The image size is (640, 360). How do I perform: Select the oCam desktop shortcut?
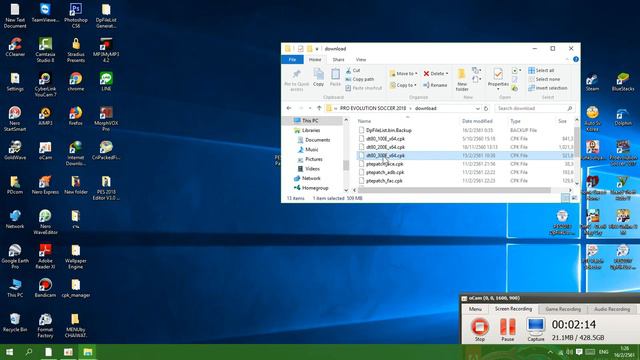tap(45, 150)
